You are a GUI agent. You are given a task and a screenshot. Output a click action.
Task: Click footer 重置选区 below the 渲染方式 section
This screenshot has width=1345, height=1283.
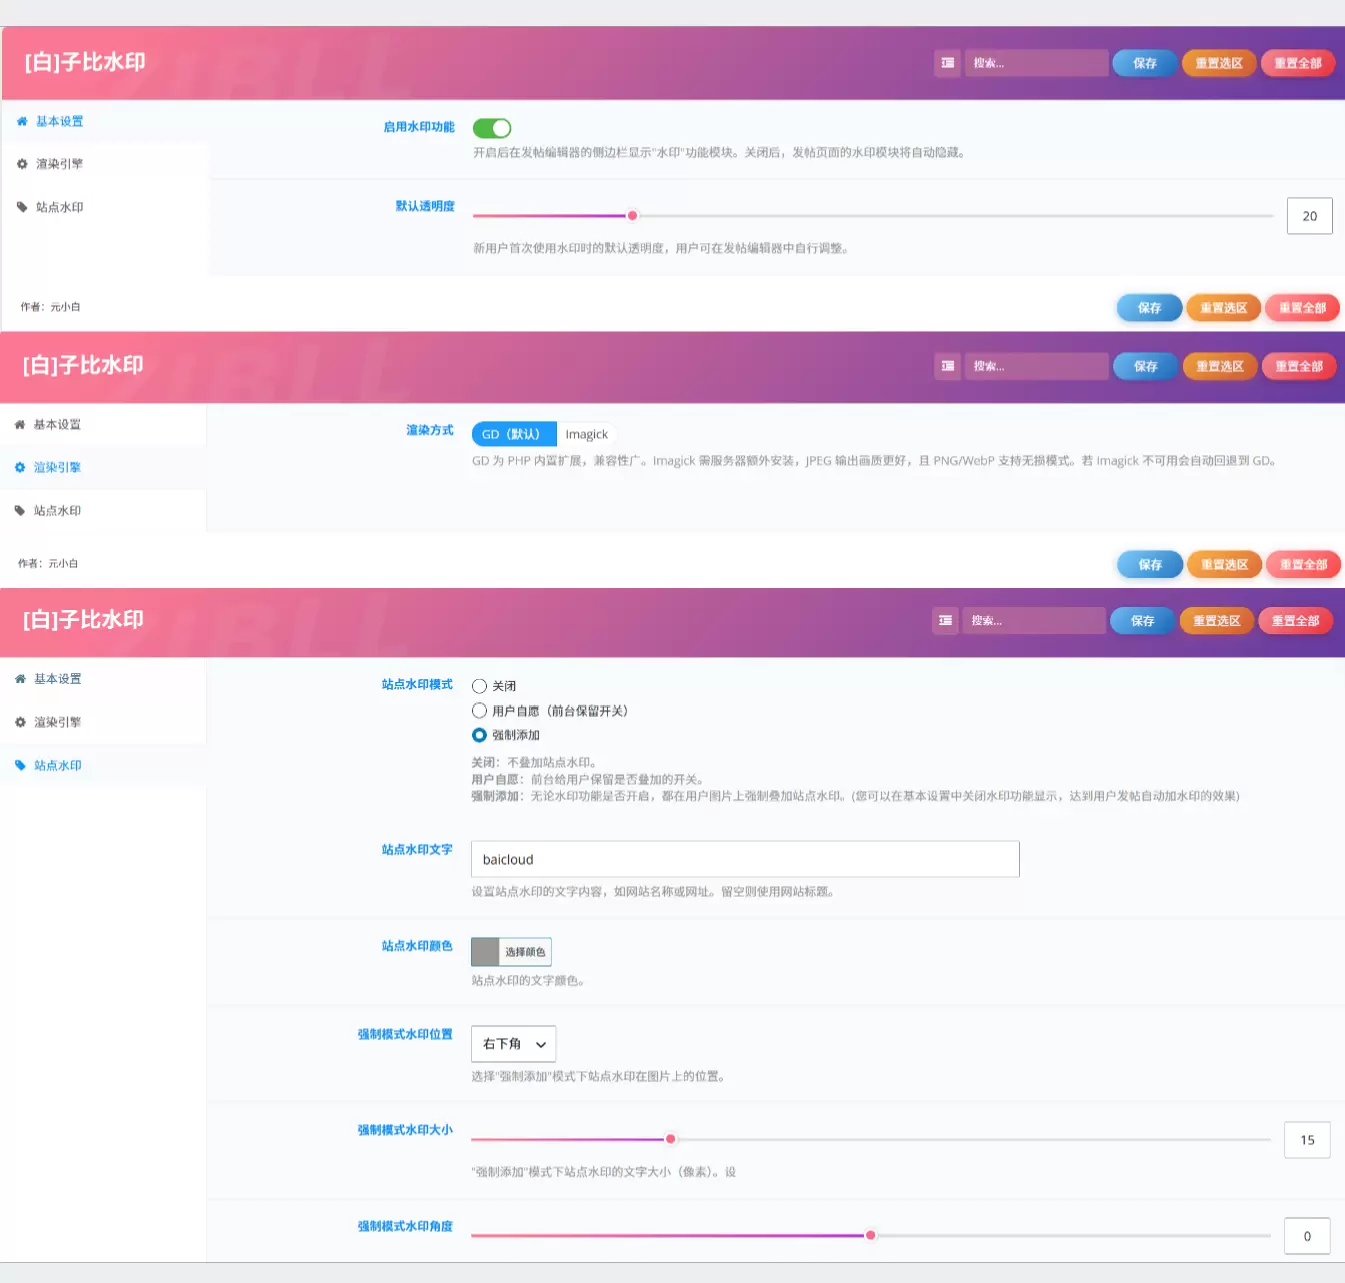point(1225,565)
